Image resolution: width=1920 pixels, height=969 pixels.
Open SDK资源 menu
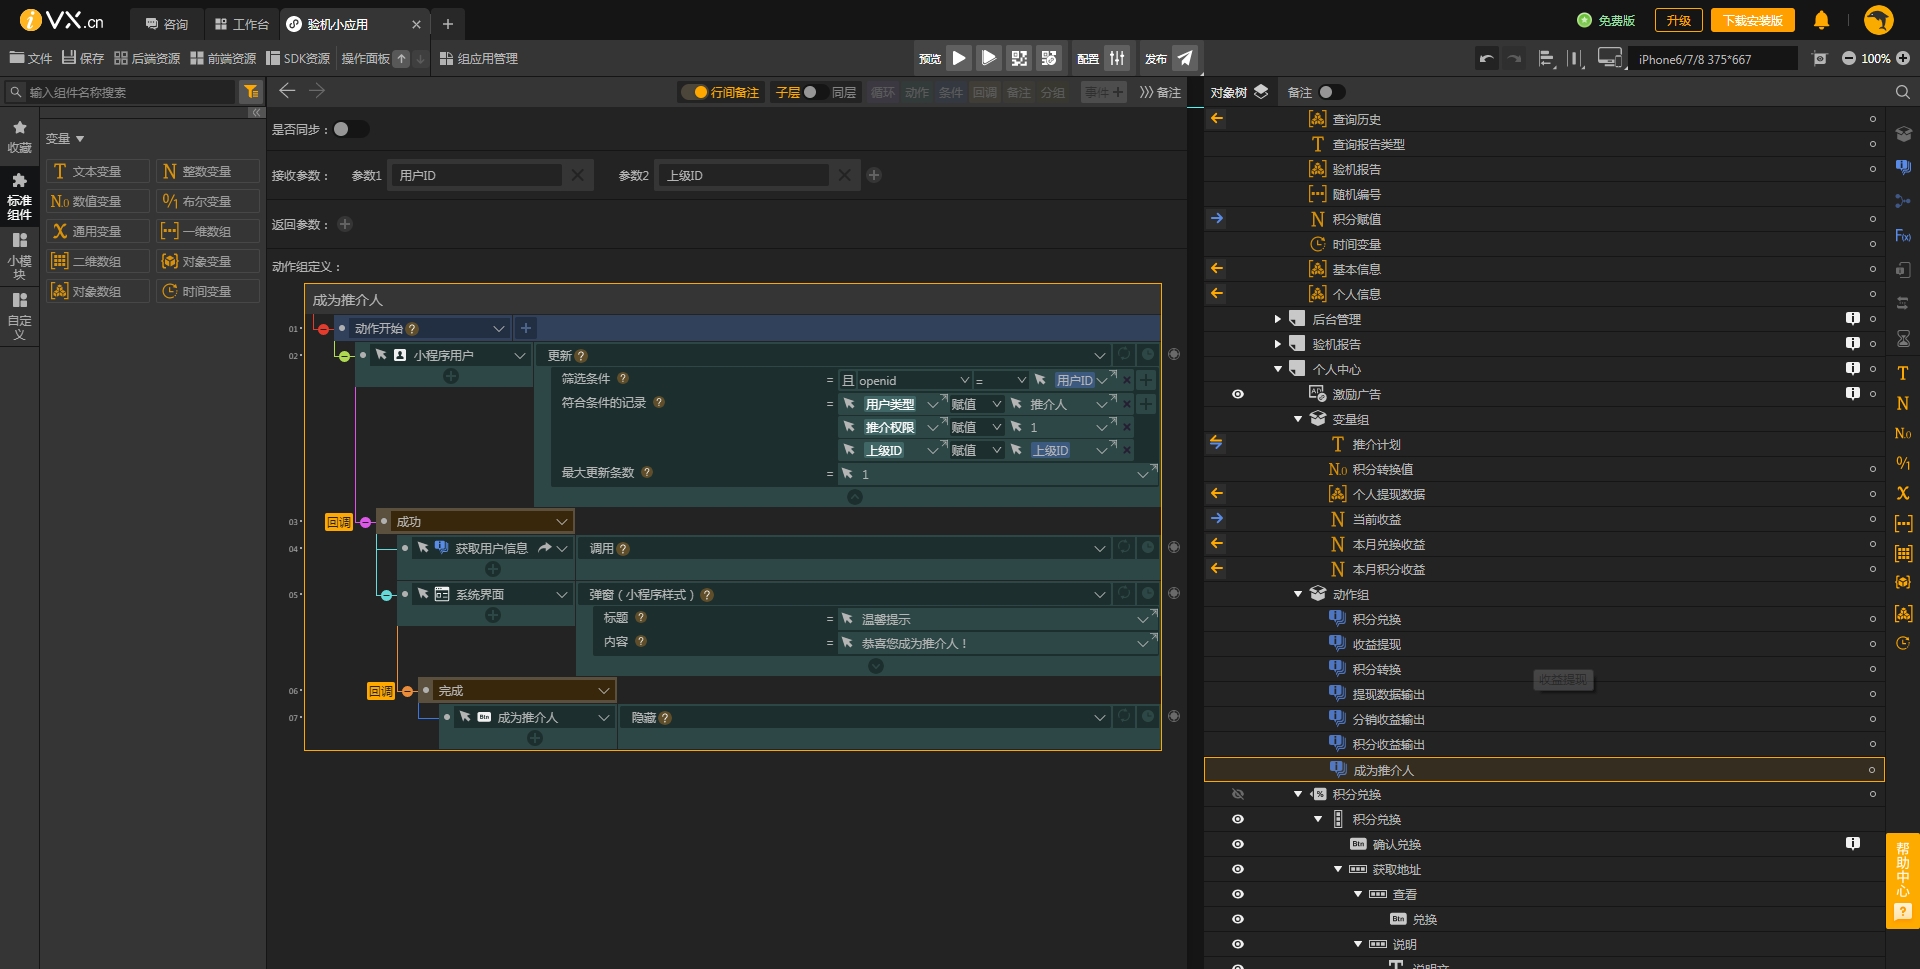tap(298, 58)
